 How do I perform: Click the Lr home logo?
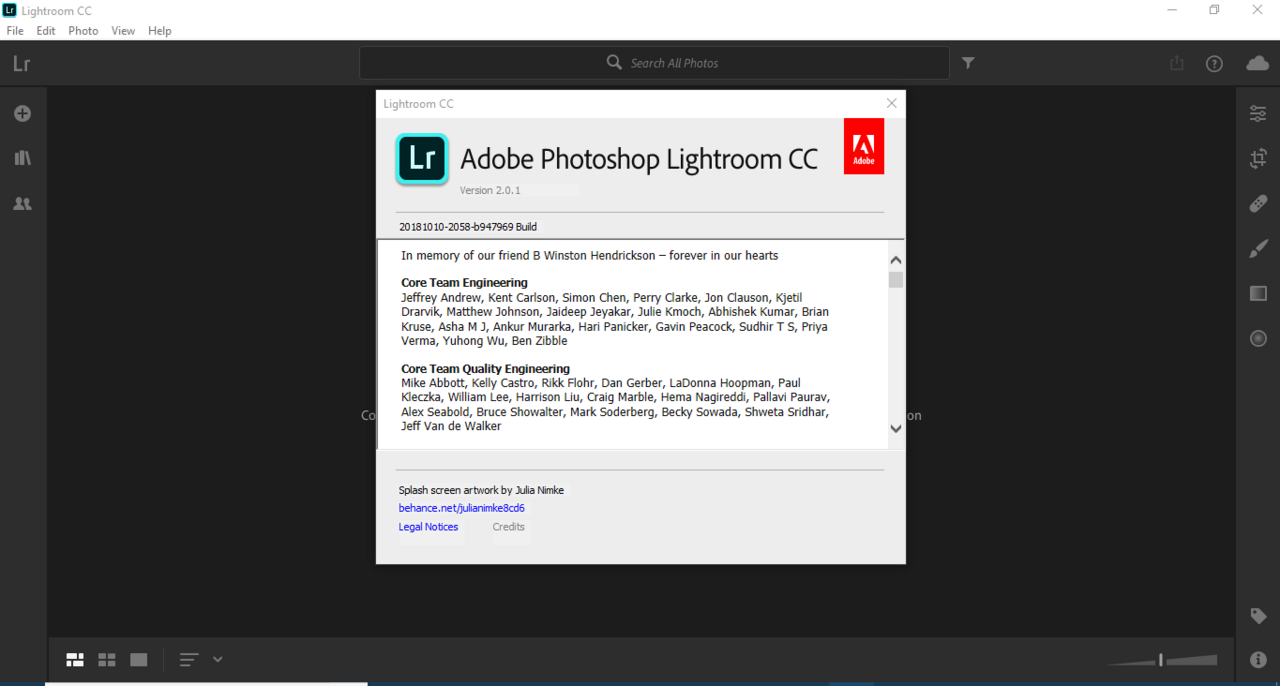[22, 64]
